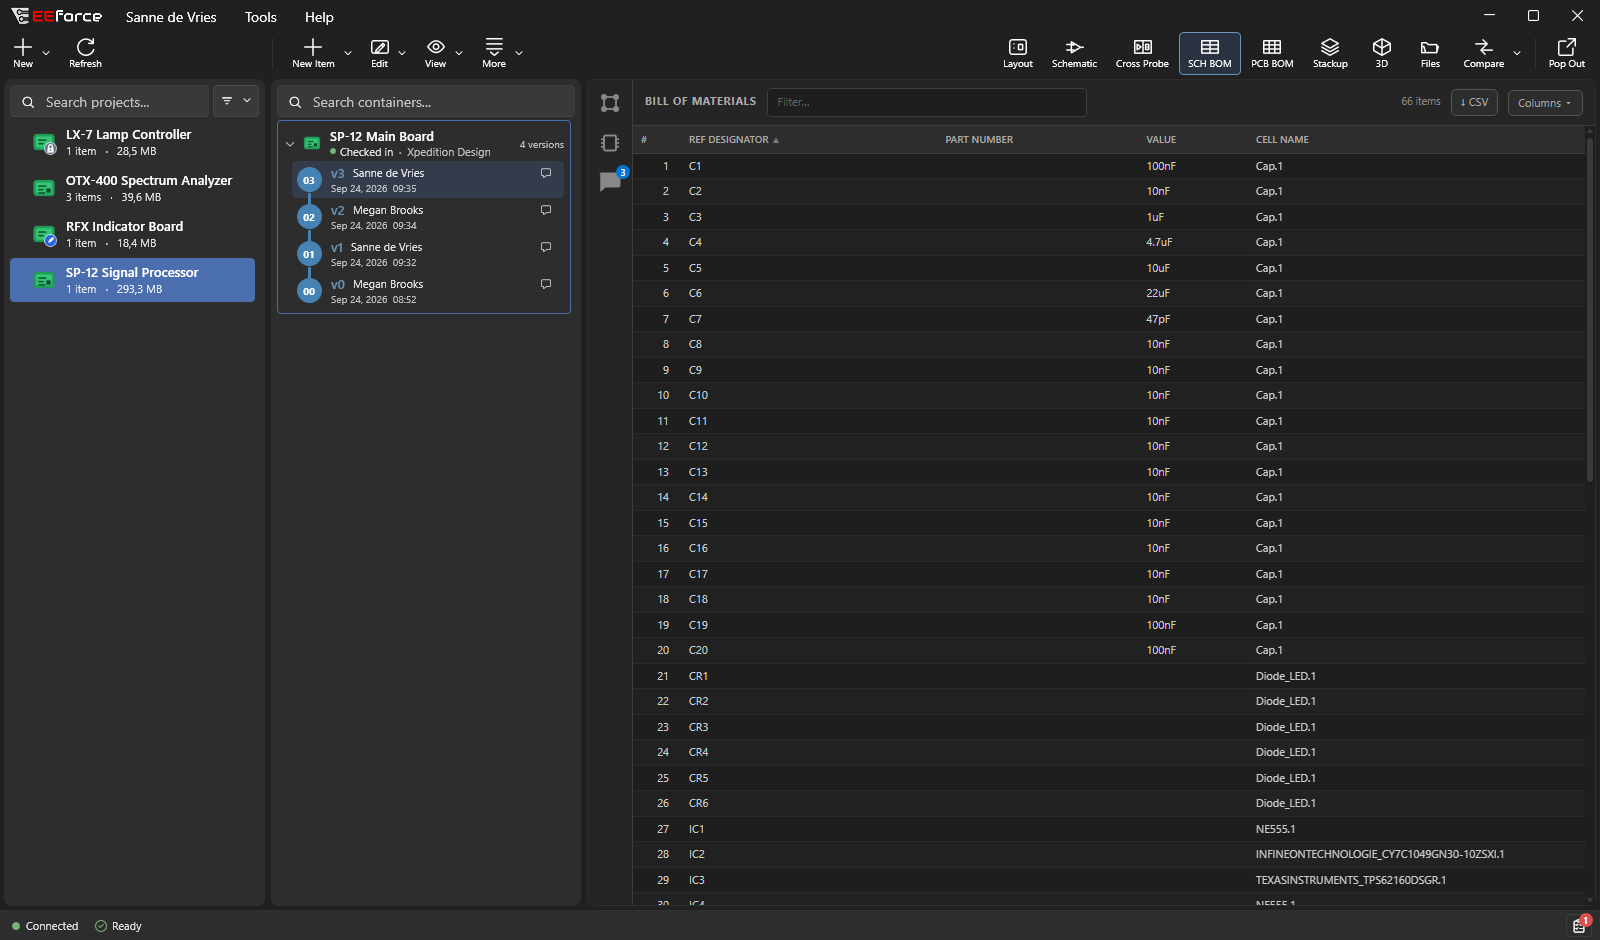Open the Layout view
The height and width of the screenshot is (940, 1600).
click(1017, 53)
